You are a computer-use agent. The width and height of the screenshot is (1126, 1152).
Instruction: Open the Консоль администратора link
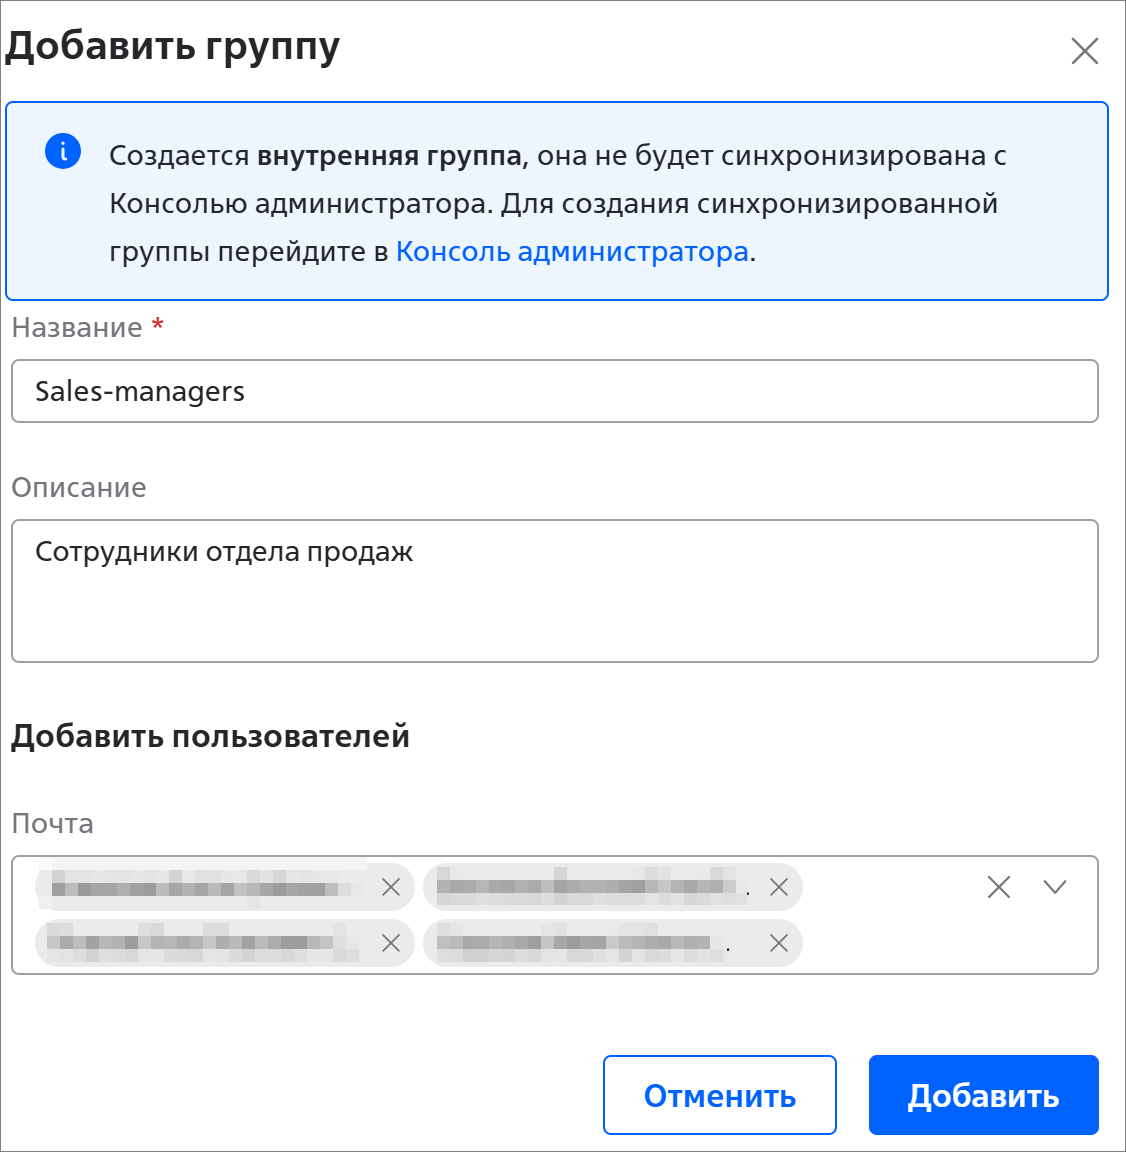[x=572, y=251]
